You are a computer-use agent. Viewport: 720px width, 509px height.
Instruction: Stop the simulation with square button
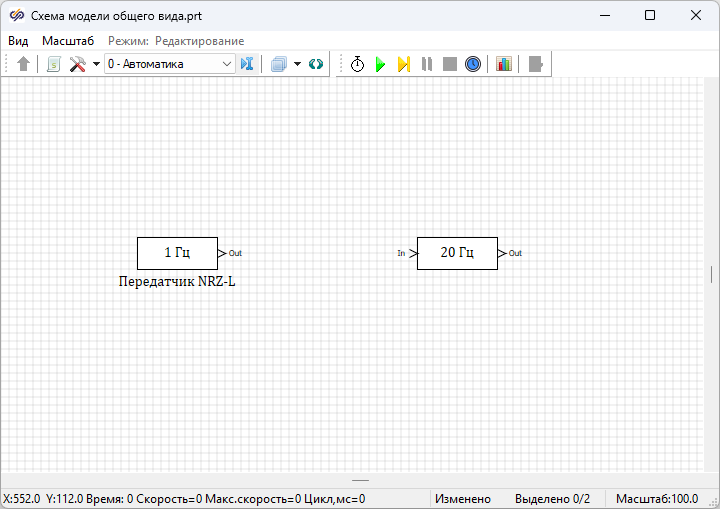450,64
